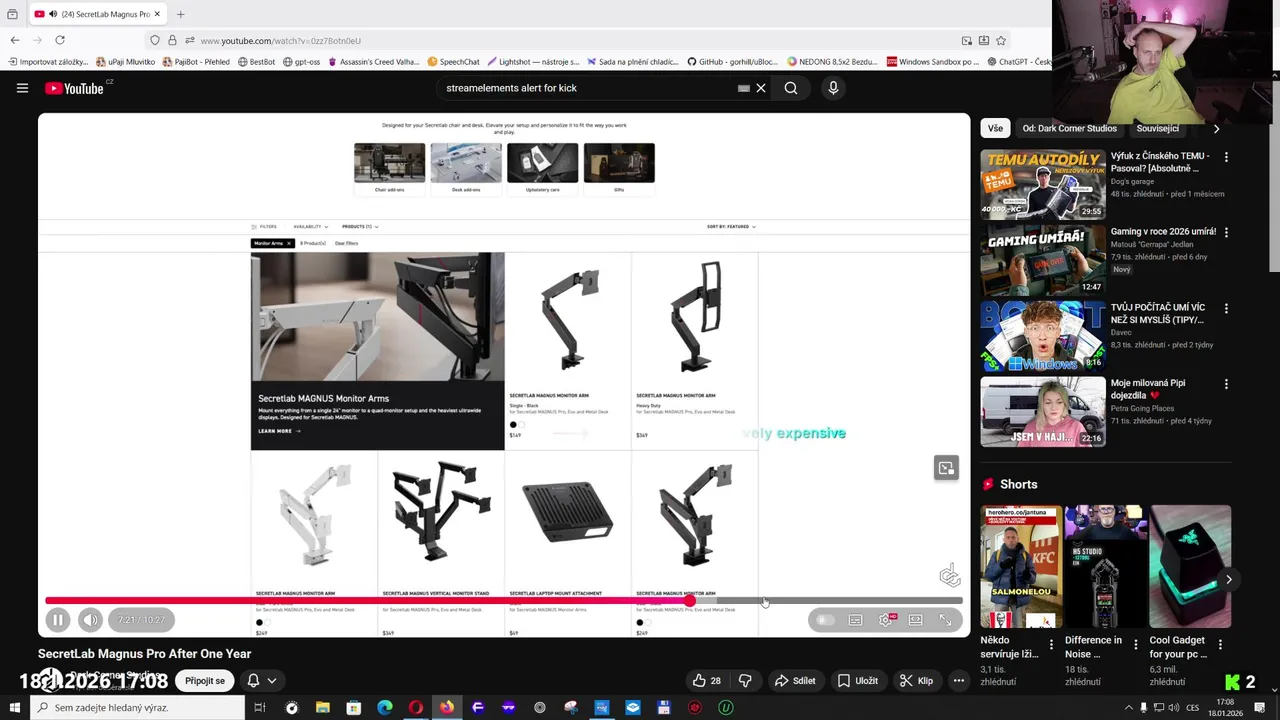Open the YouTube hamburger guide menu
The height and width of the screenshot is (720, 1280).
pos(22,88)
